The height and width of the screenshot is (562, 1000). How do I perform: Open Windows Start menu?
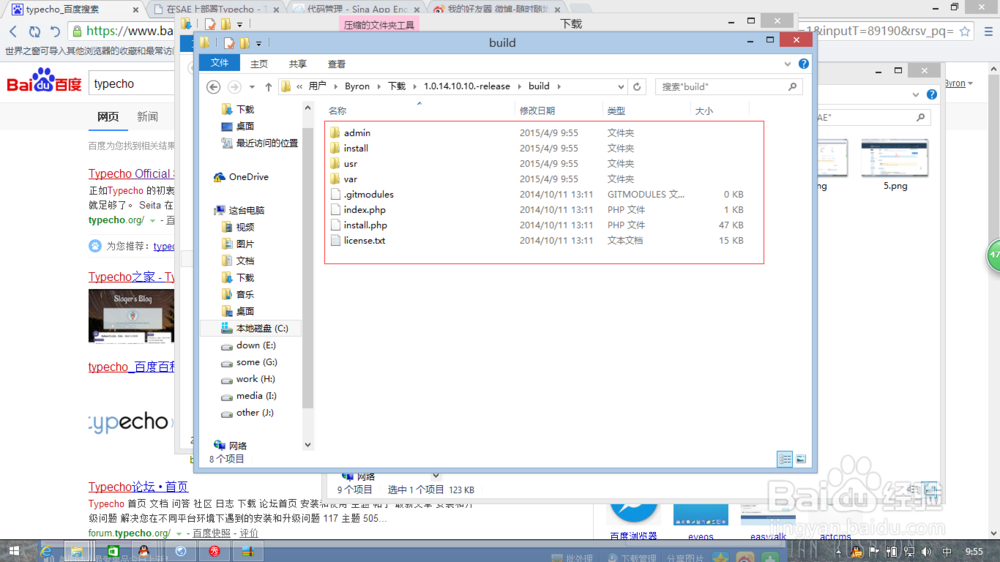[13, 551]
